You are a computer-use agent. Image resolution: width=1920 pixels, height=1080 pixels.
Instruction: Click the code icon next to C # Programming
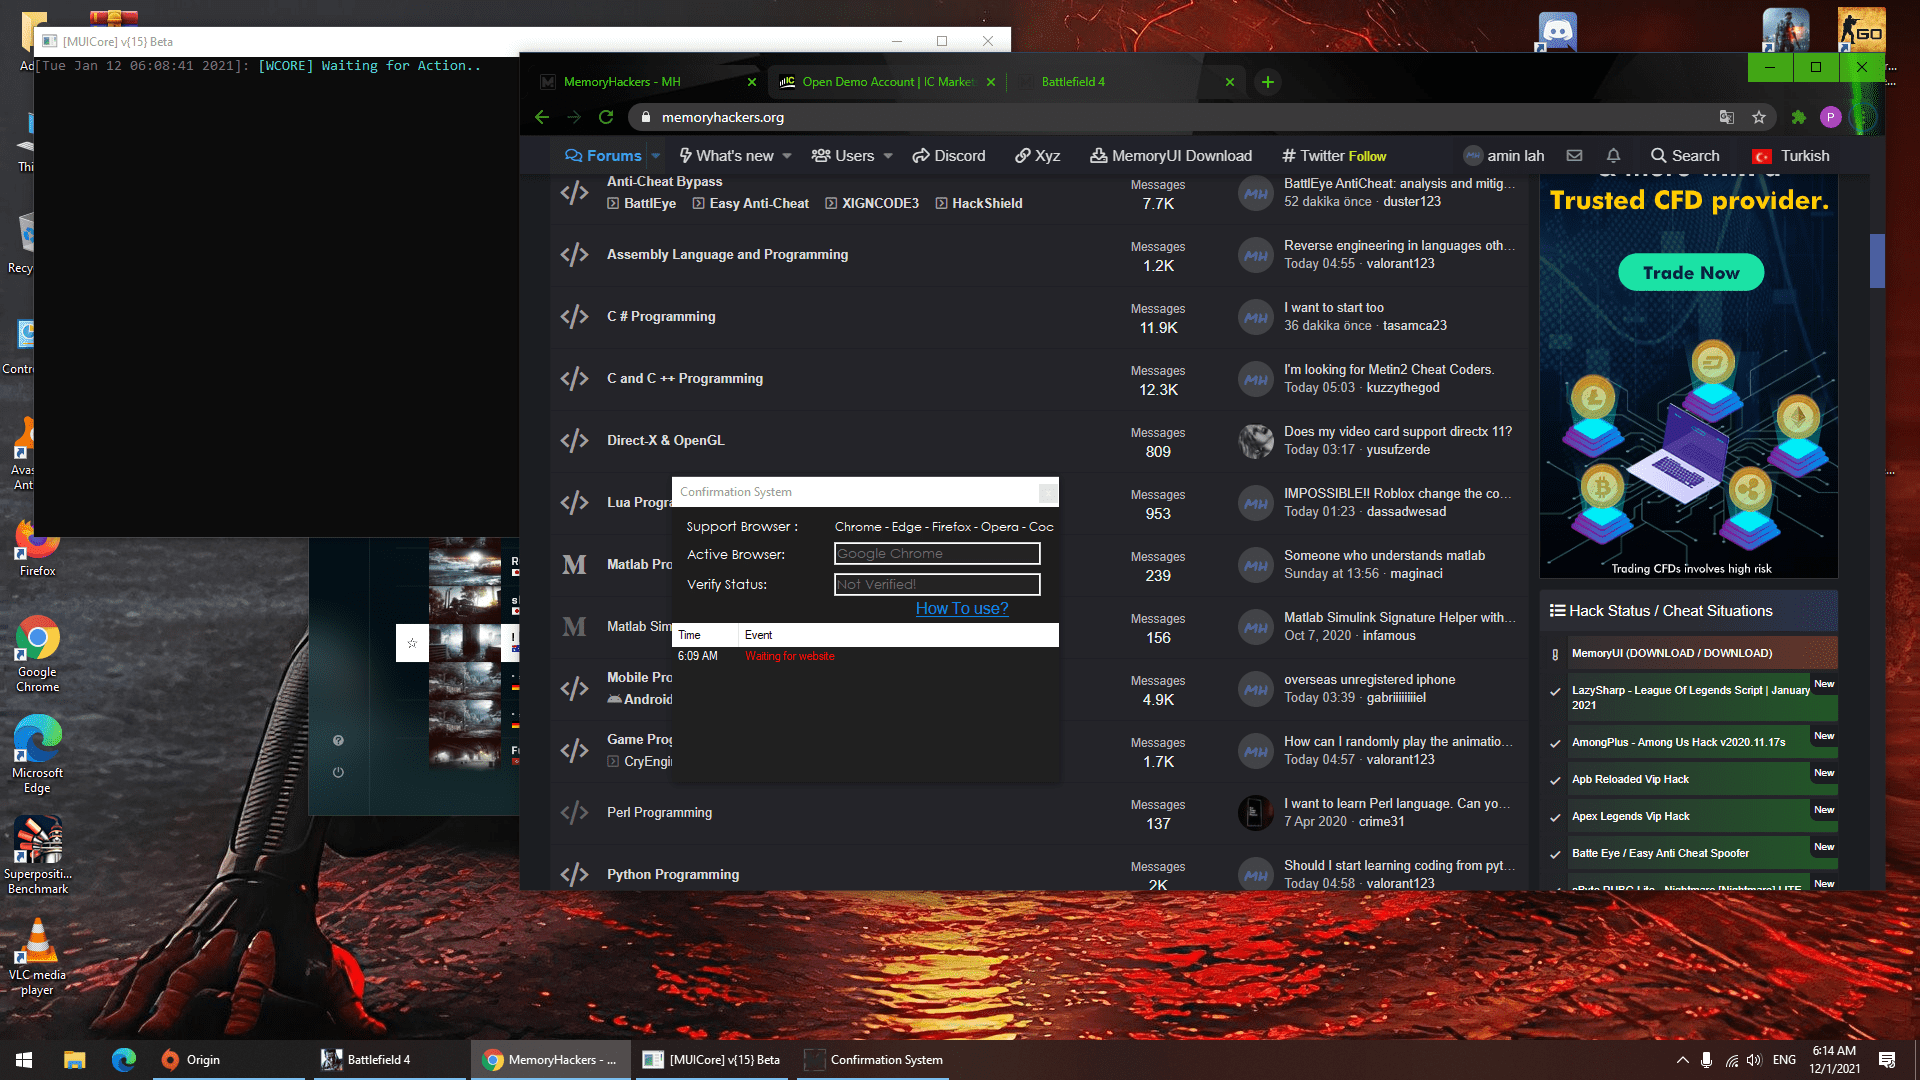574,316
